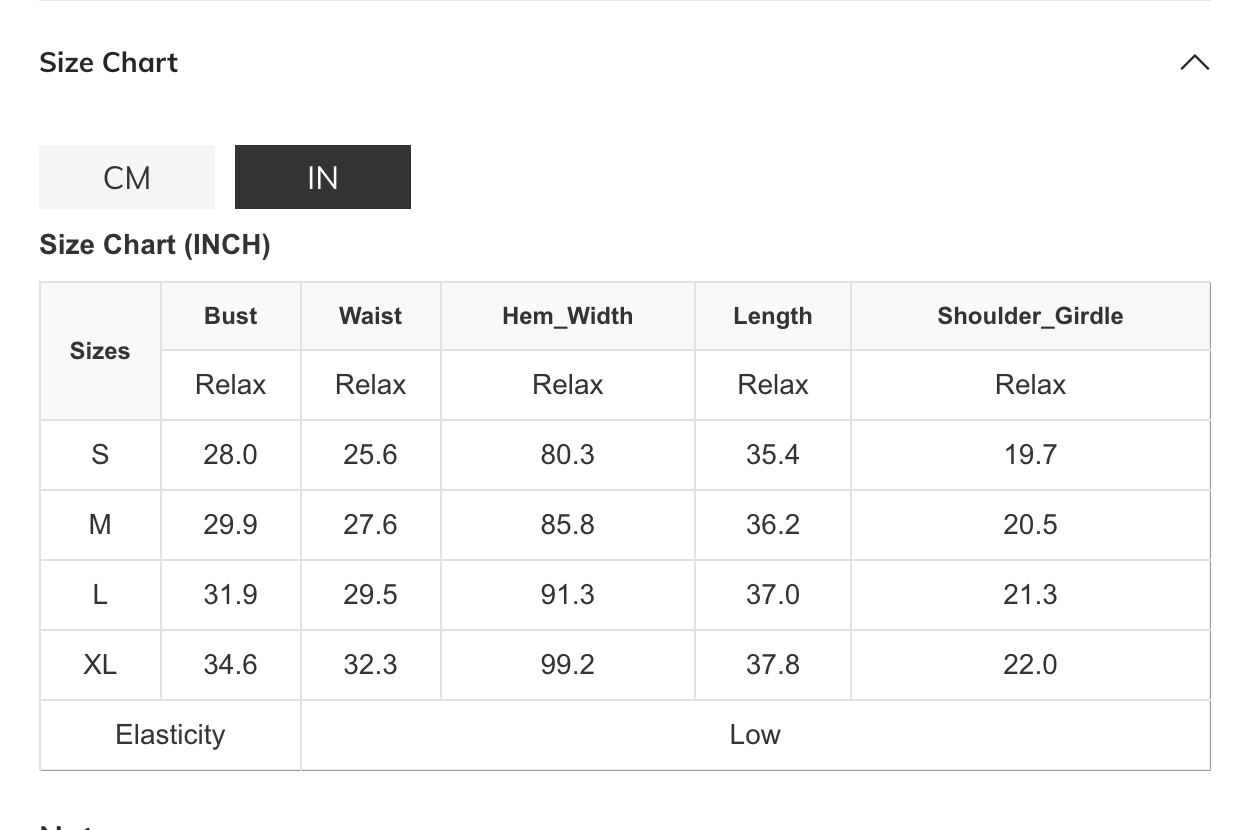Select the IN unit button
Image resolution: width=1256 pixels, height=830 pixels.
[x=322, y=177]
